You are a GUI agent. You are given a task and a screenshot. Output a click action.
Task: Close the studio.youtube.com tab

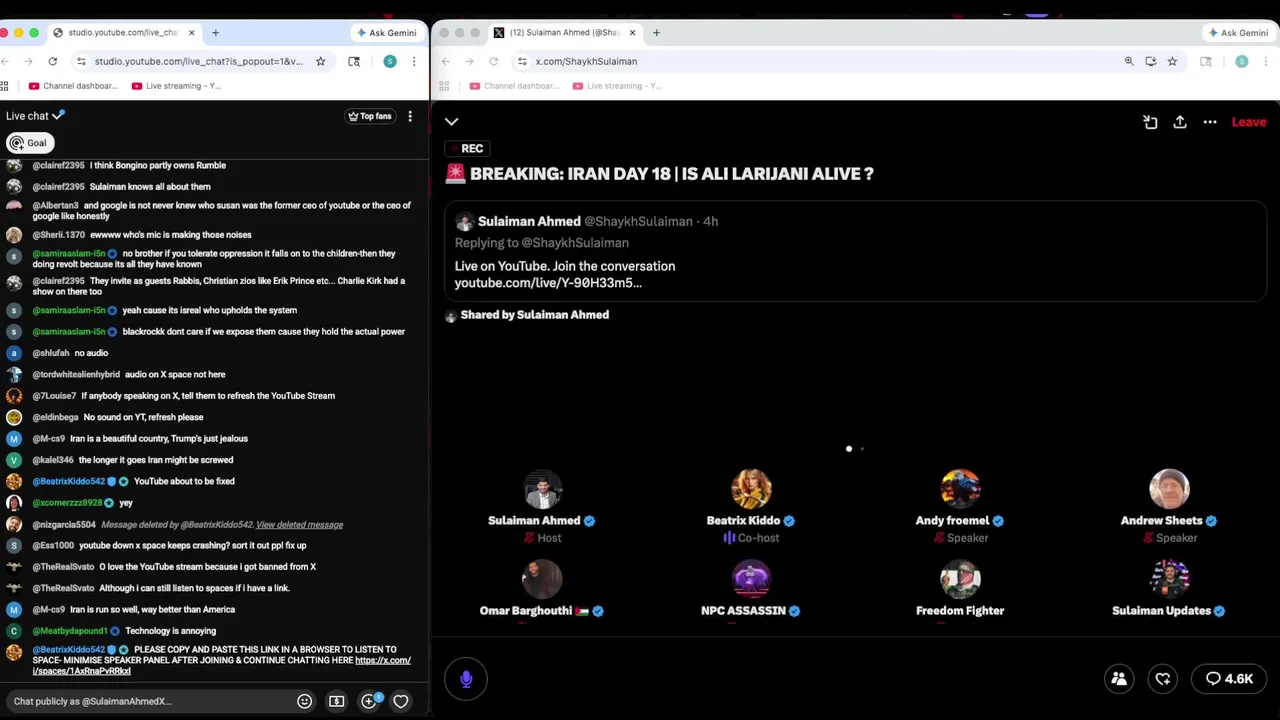(191, 33)
